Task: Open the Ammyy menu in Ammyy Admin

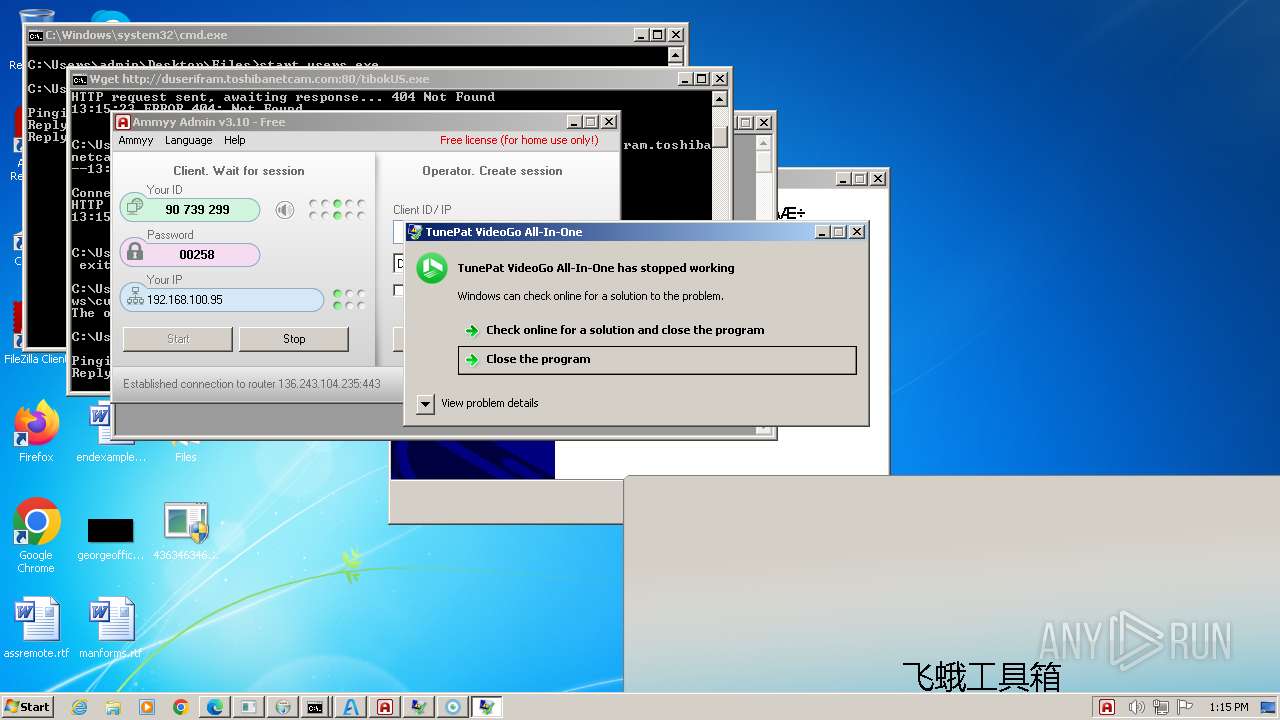Action: (x=136, y=140)
